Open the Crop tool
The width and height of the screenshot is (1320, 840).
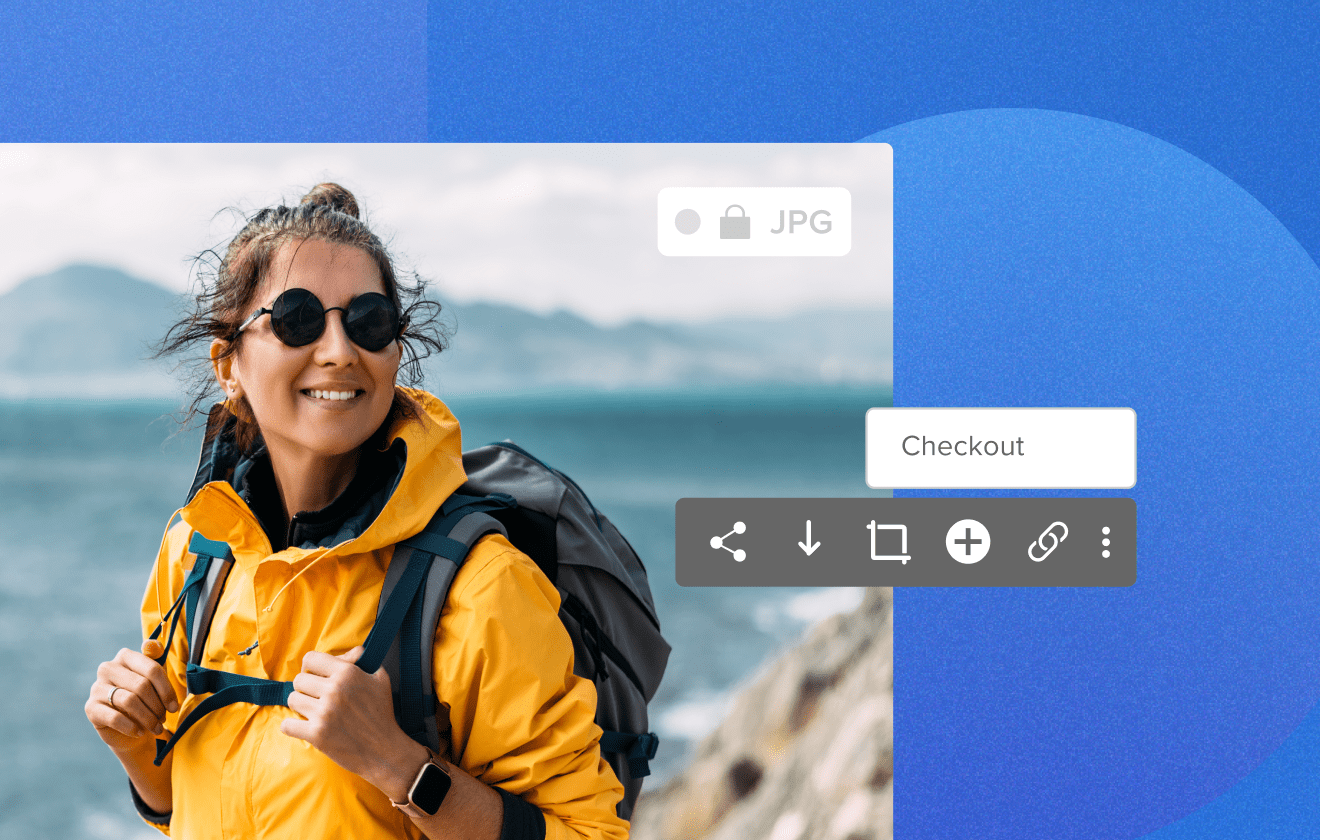tap(887, 543)
